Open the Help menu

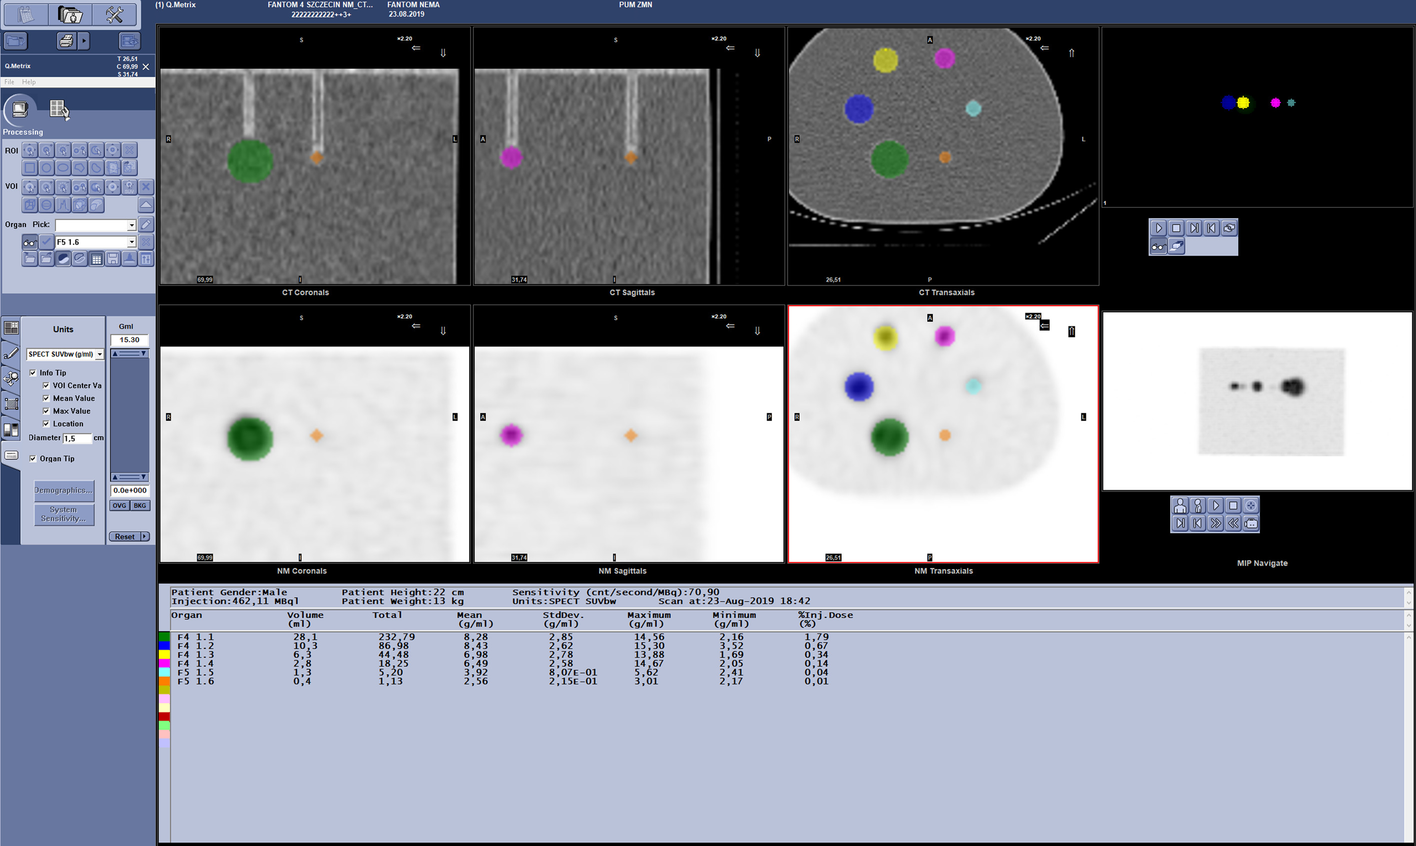click(x=29, y=82)
